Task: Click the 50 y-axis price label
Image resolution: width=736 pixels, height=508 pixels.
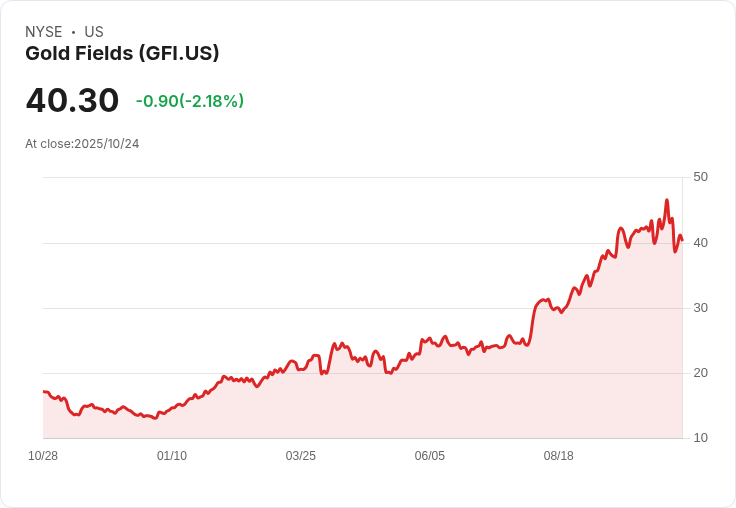Action: coord(700,177)
